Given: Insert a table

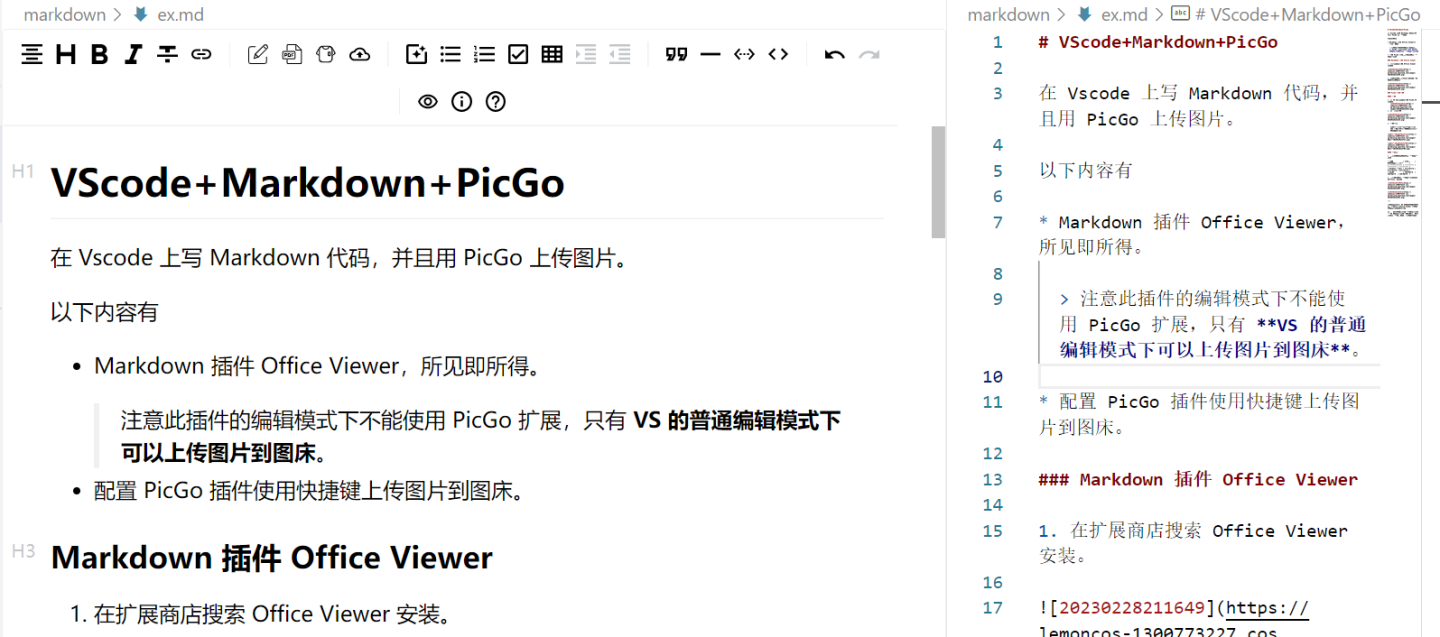Looking at the screenshot, I should click(x=551, y=54).
